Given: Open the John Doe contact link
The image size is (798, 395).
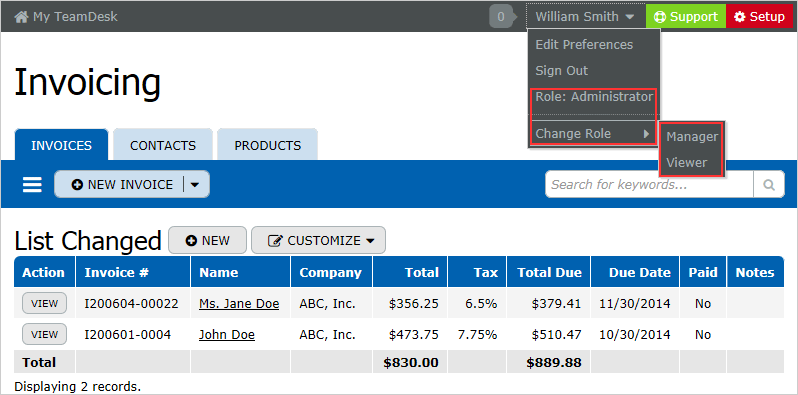Looking at the screenshot, I should (x=226, y=335).
